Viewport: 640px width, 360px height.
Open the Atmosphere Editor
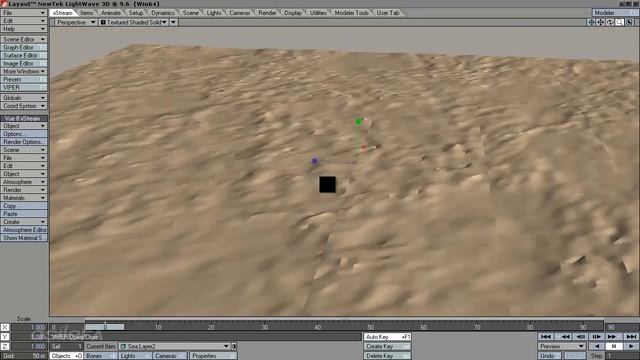tap(24, 230)
